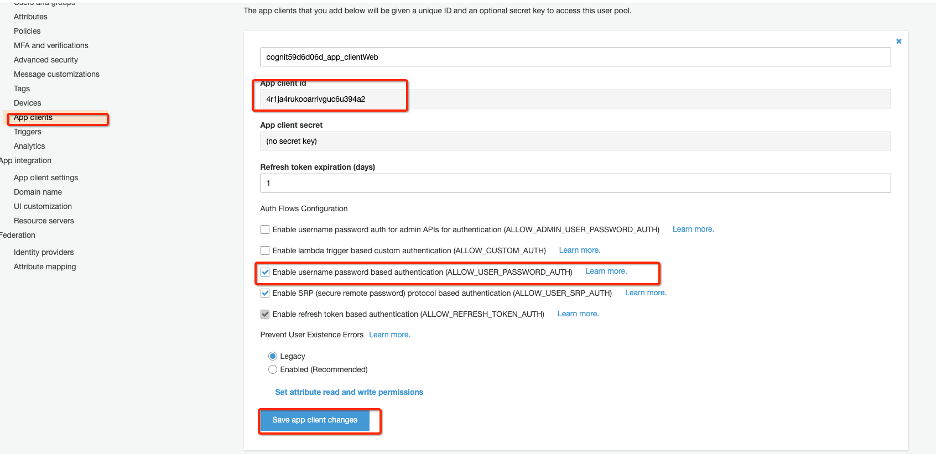Open App clients in sidebar
936x454 pixels.
point(33,118)
